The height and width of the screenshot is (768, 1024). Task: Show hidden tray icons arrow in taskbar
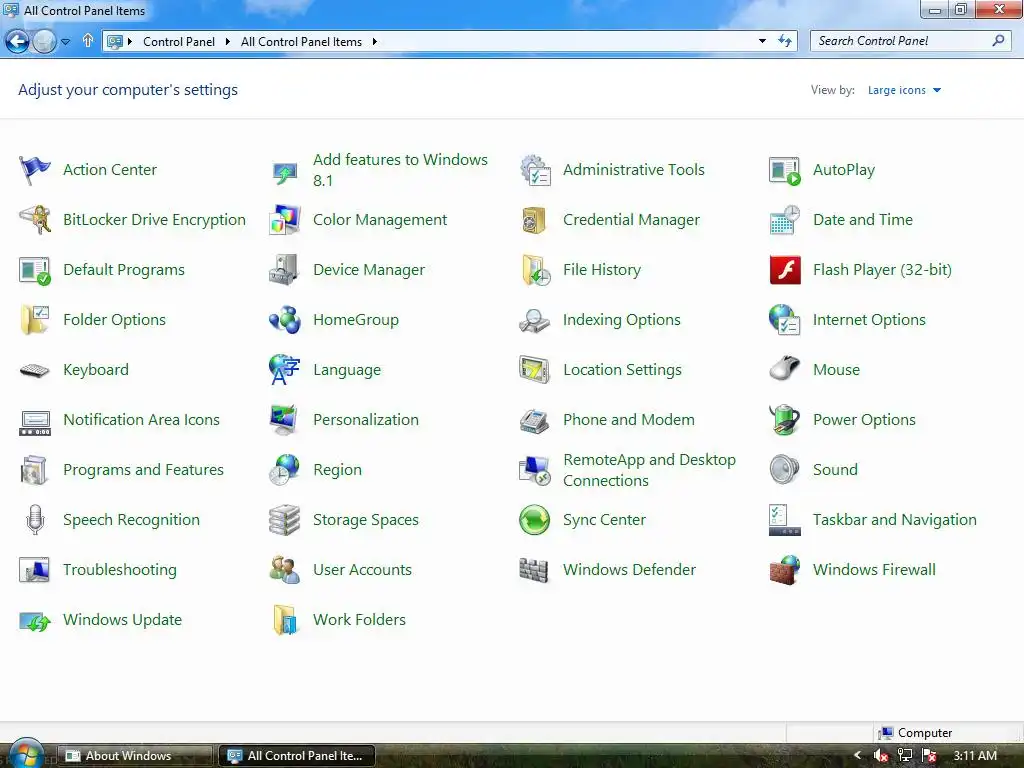pyautogui.click(x=857, y=756)
